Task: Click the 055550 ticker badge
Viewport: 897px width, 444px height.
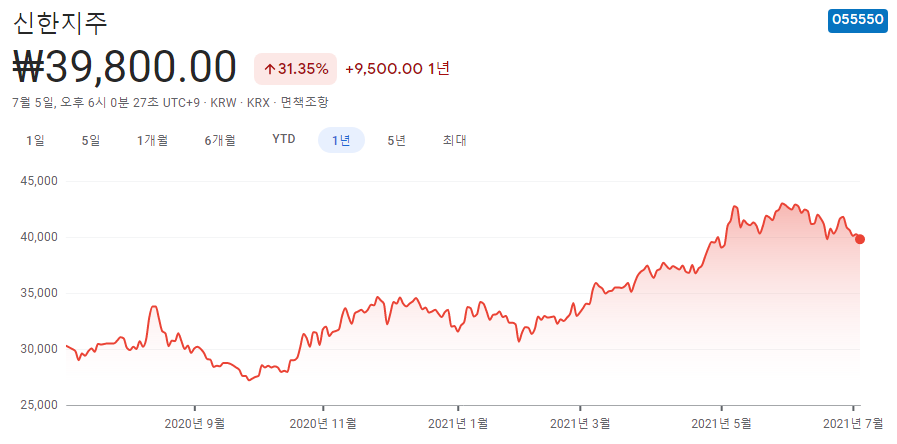Action: coord(858,20)
